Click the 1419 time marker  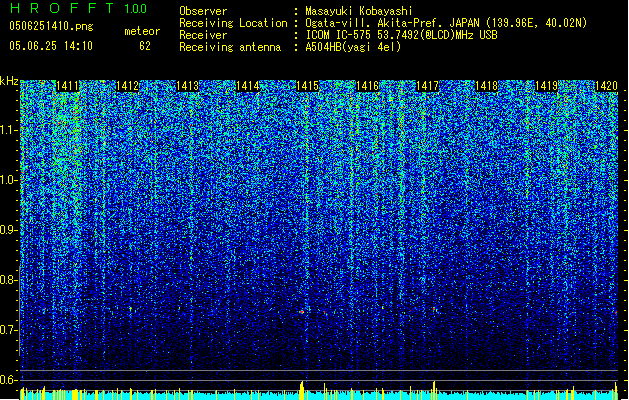(547, 86)
